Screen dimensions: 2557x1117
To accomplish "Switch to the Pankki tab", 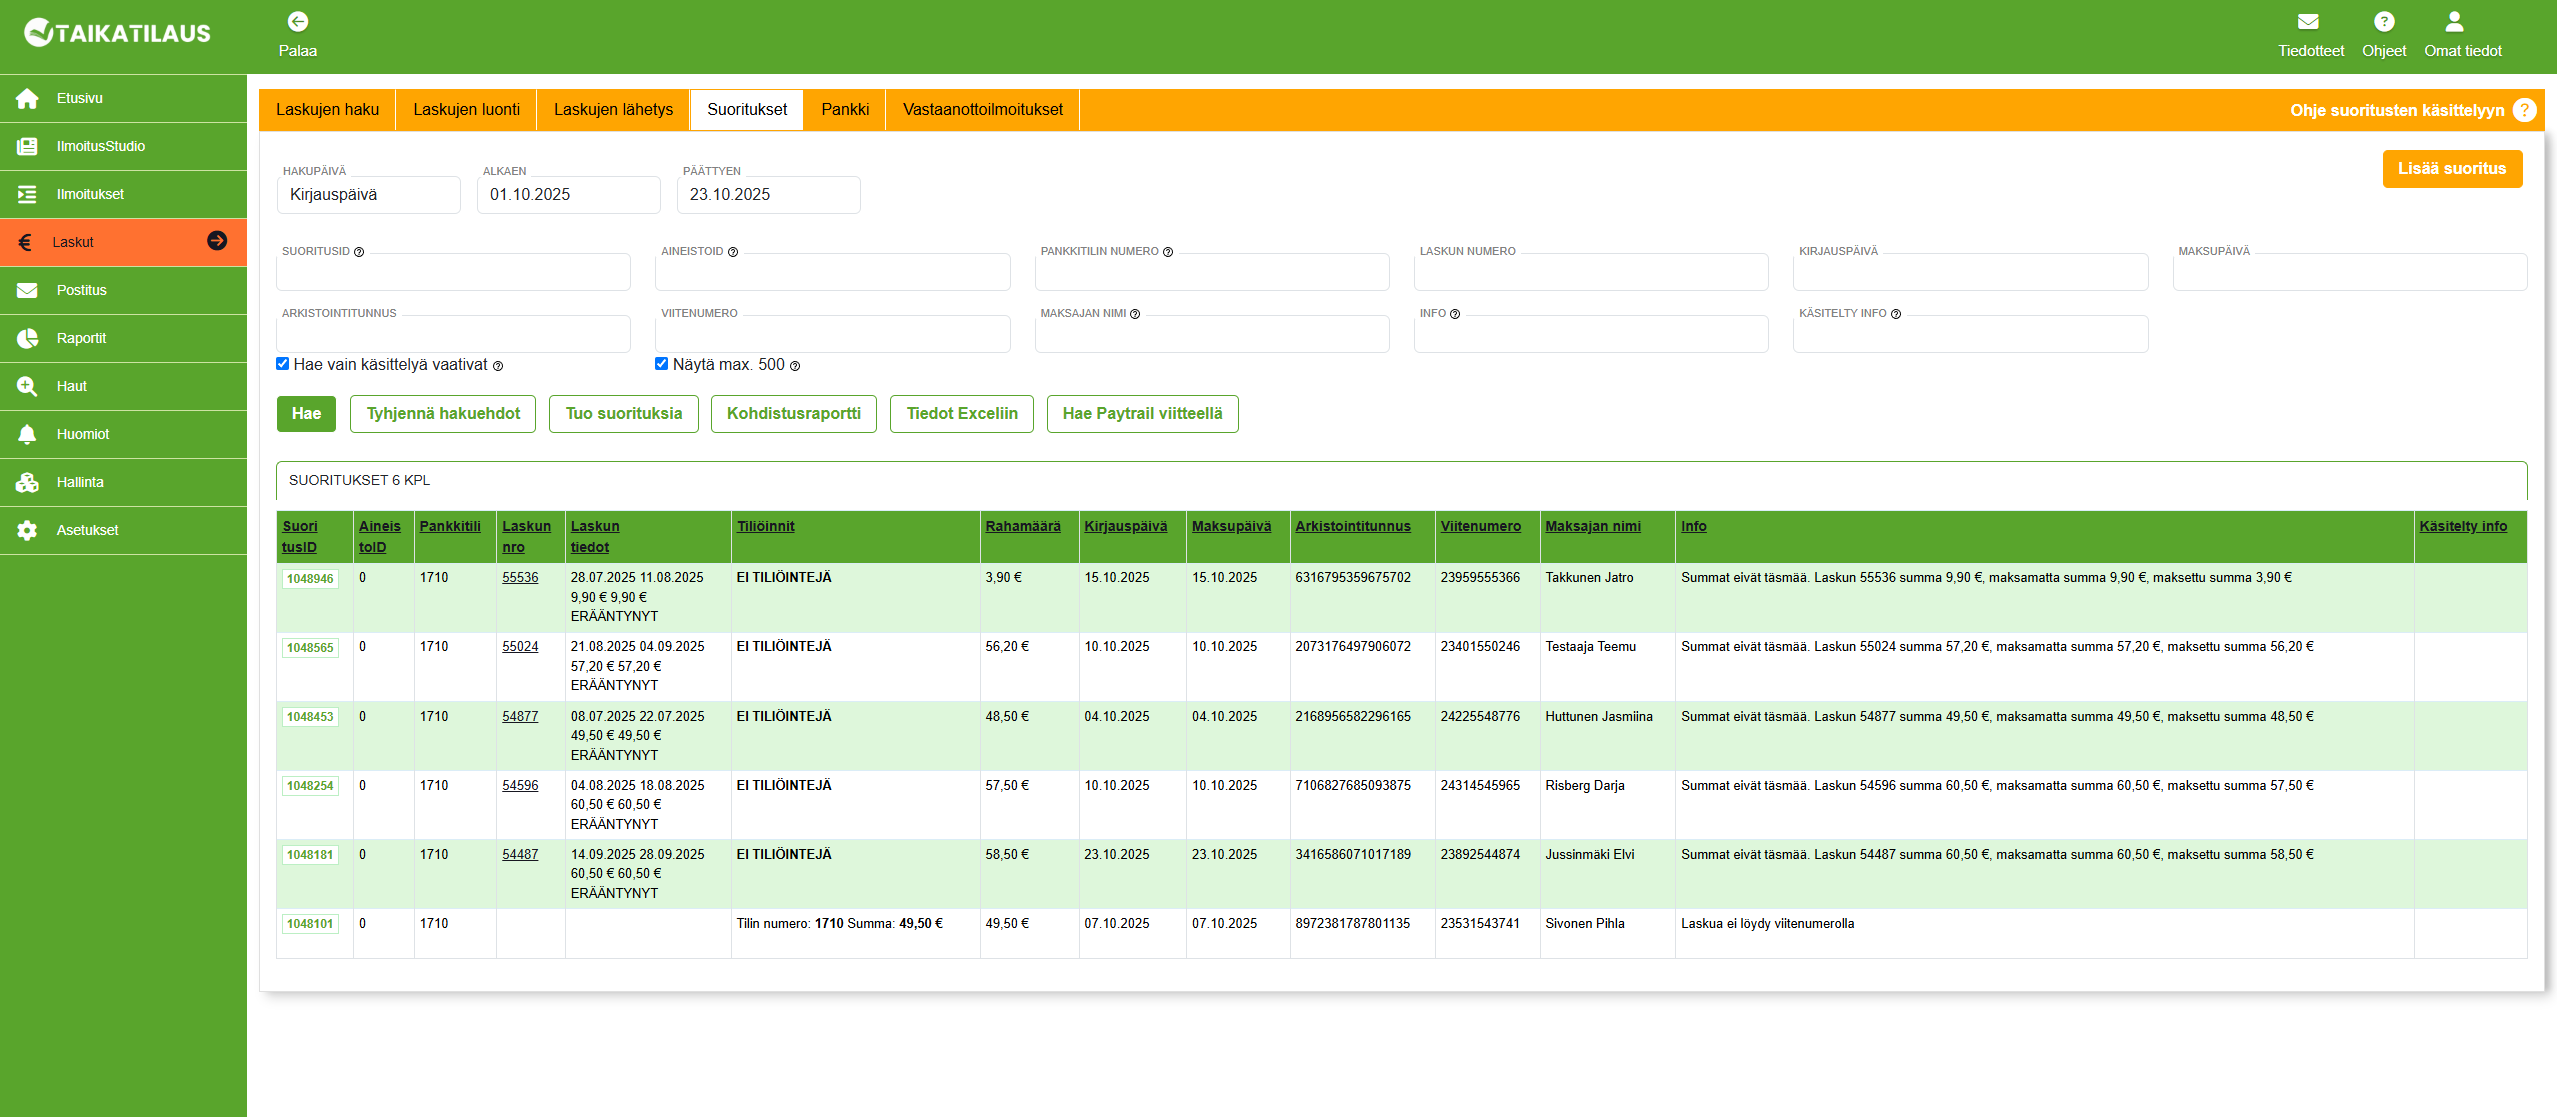I will point(844,110).
